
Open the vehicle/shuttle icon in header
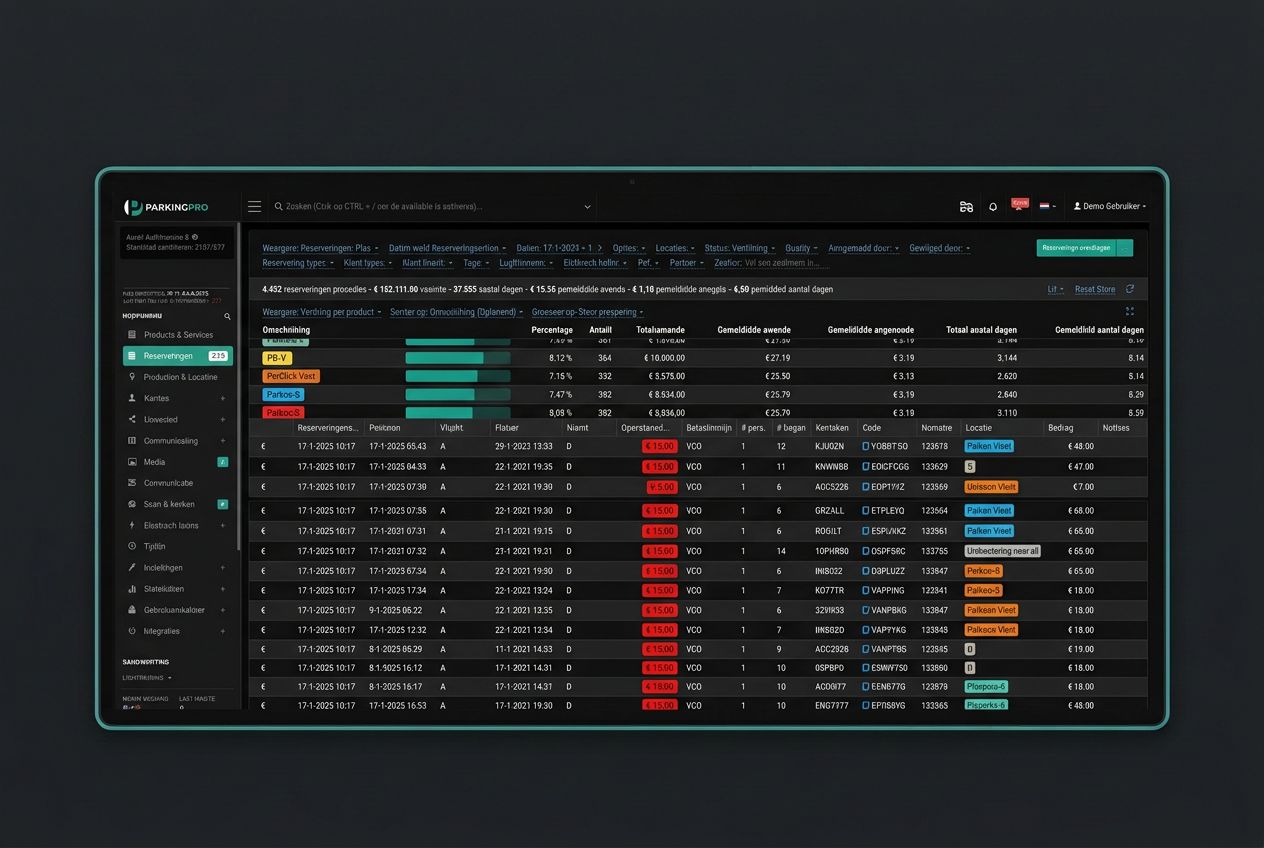(966, 207)
